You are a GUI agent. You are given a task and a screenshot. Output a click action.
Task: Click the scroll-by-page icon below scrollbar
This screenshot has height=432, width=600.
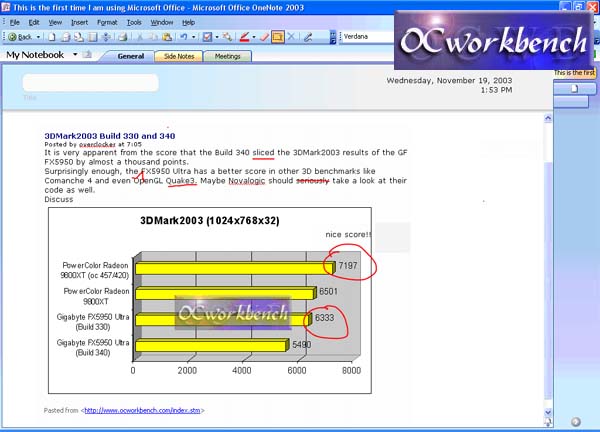548,422
